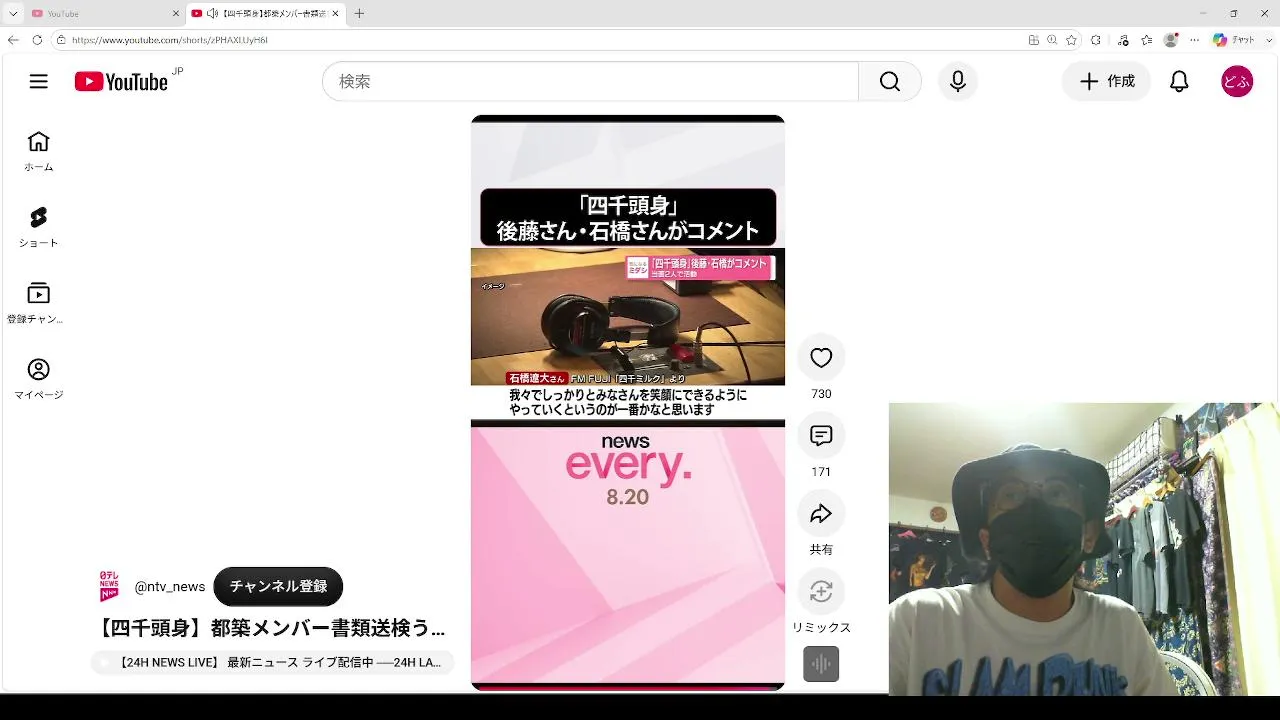This screenshot has width=1280, height=720.
Task: Mute the tab via speaker icon
Action: tap(212, 14)
